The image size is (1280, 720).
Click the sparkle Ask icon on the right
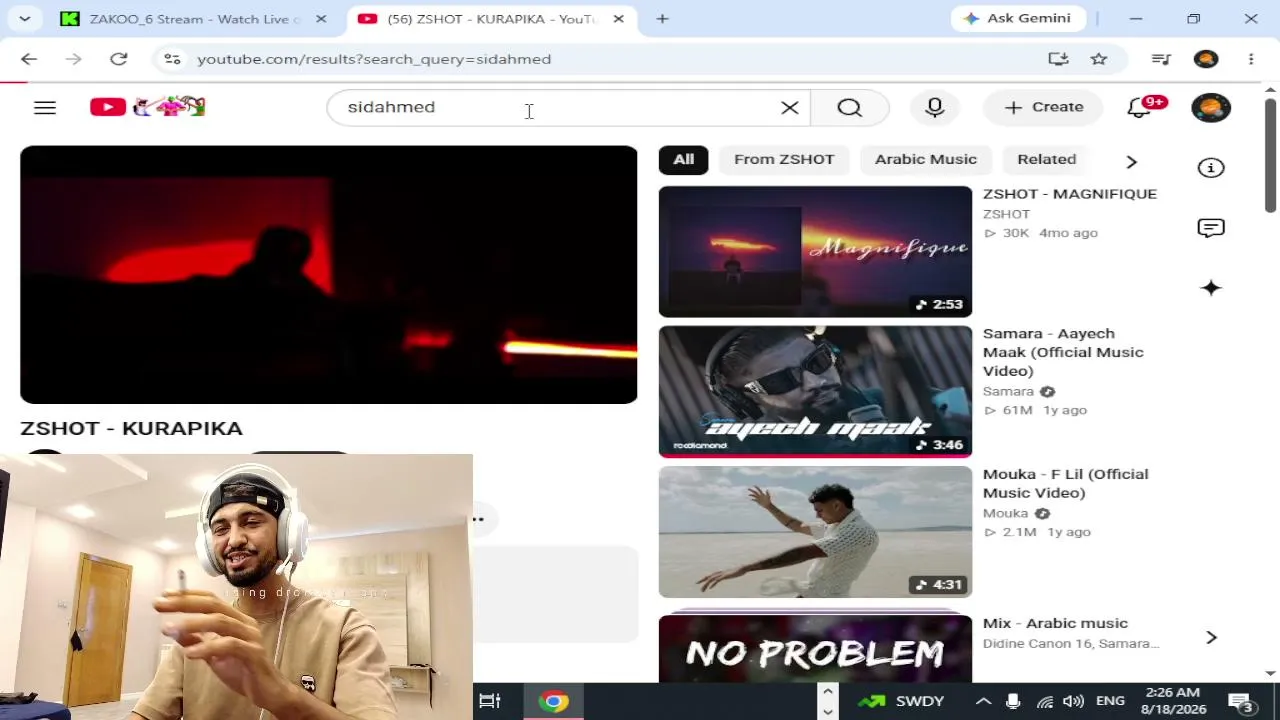(x=1211, y=288)
